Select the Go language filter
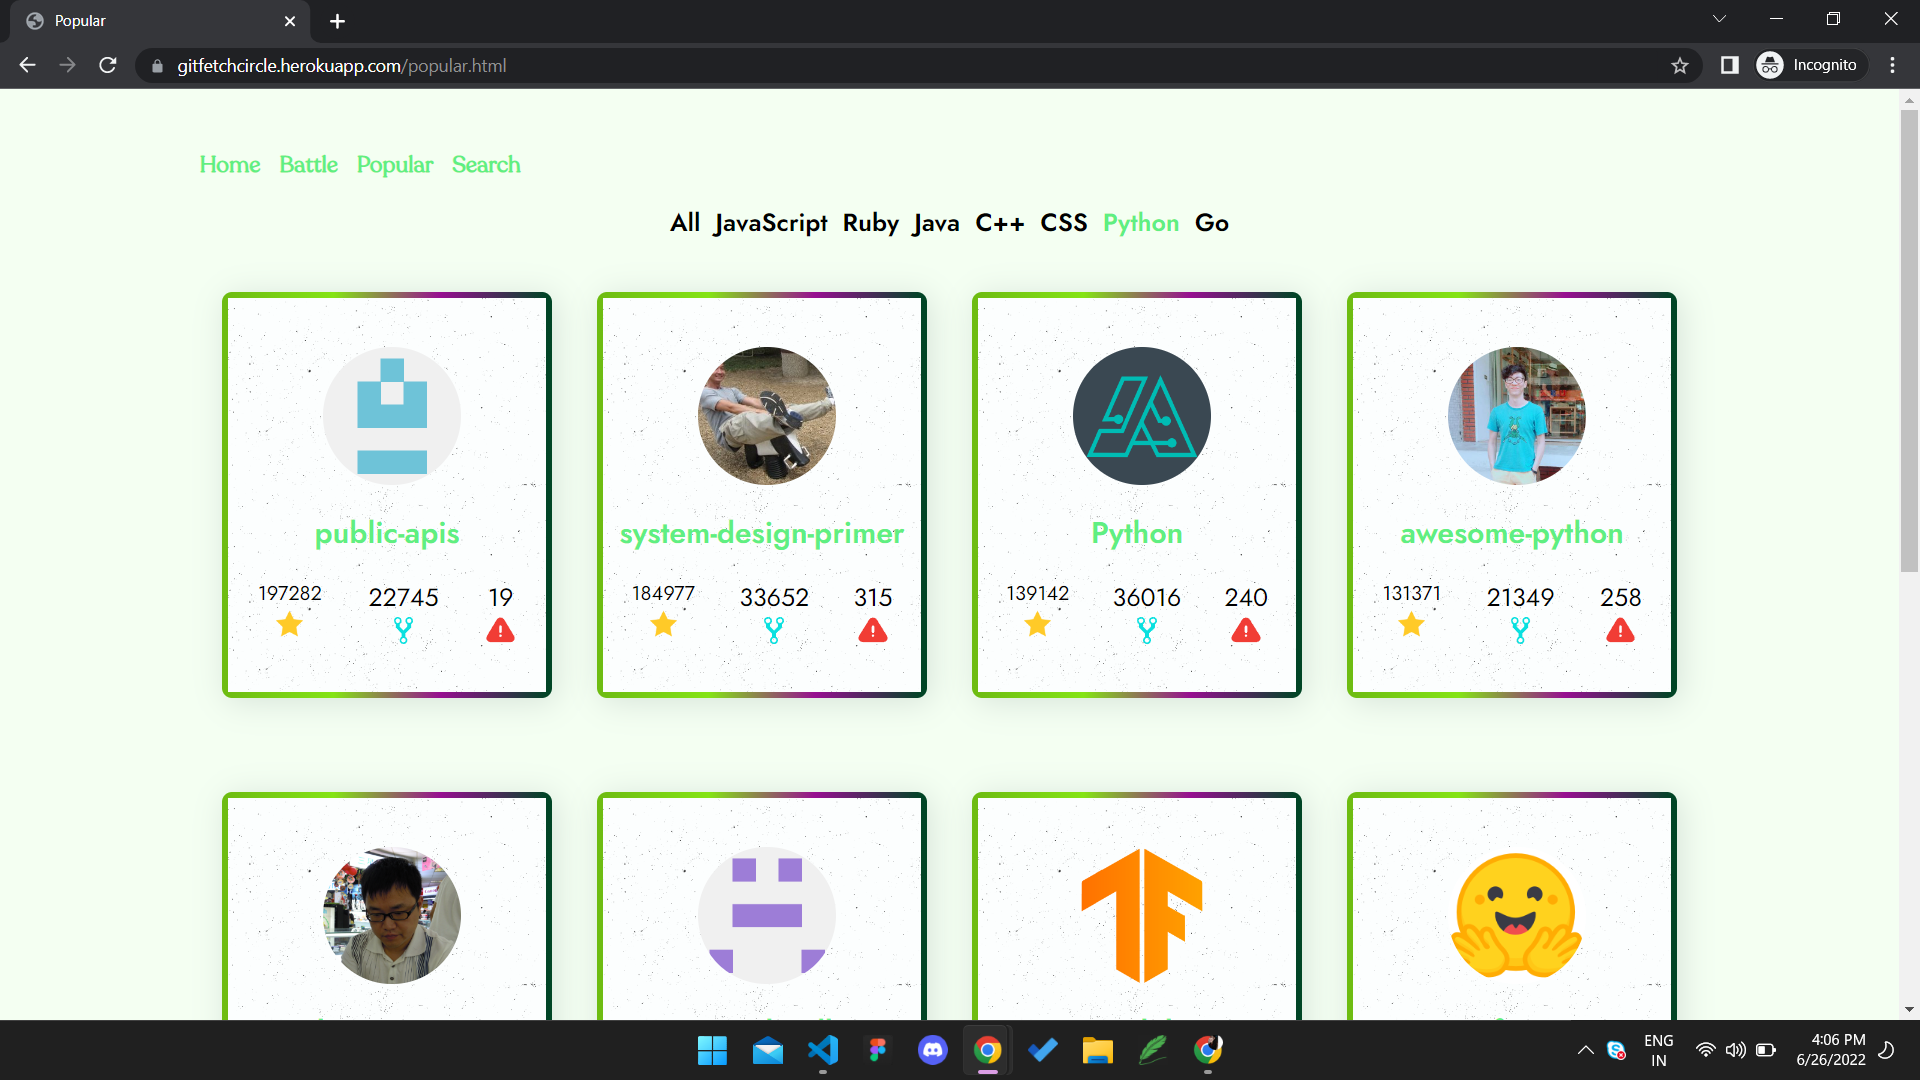The image size is (1920, 1080). click(1211, 223)
